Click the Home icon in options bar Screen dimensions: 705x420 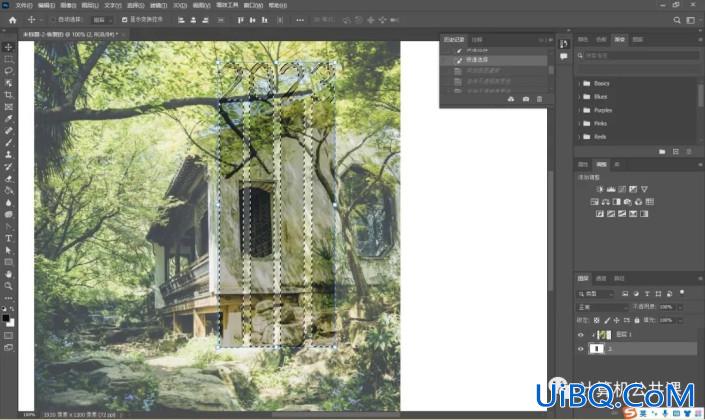click(13, 20)
